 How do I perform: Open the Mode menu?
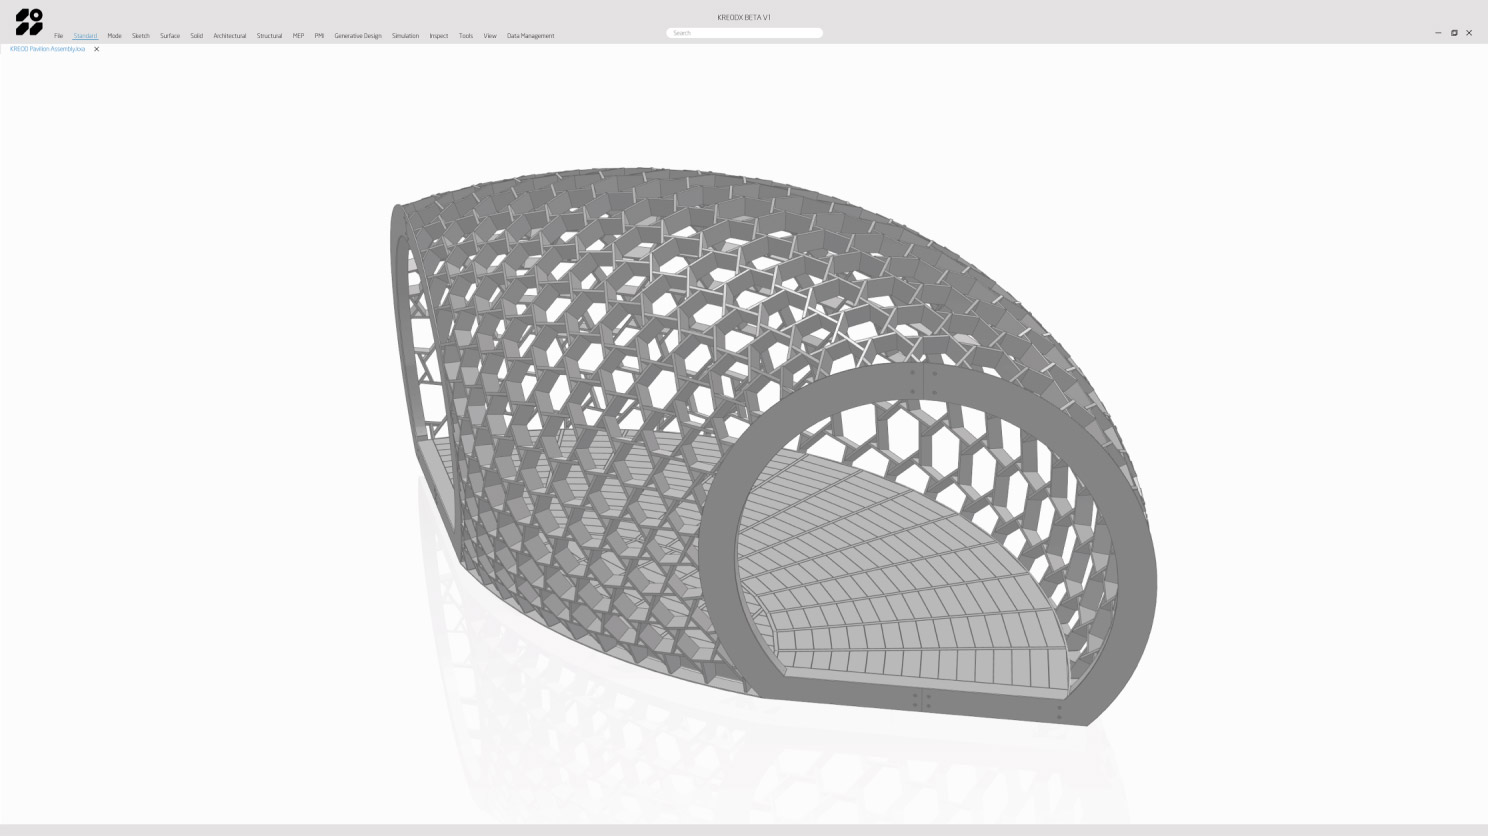114,36
